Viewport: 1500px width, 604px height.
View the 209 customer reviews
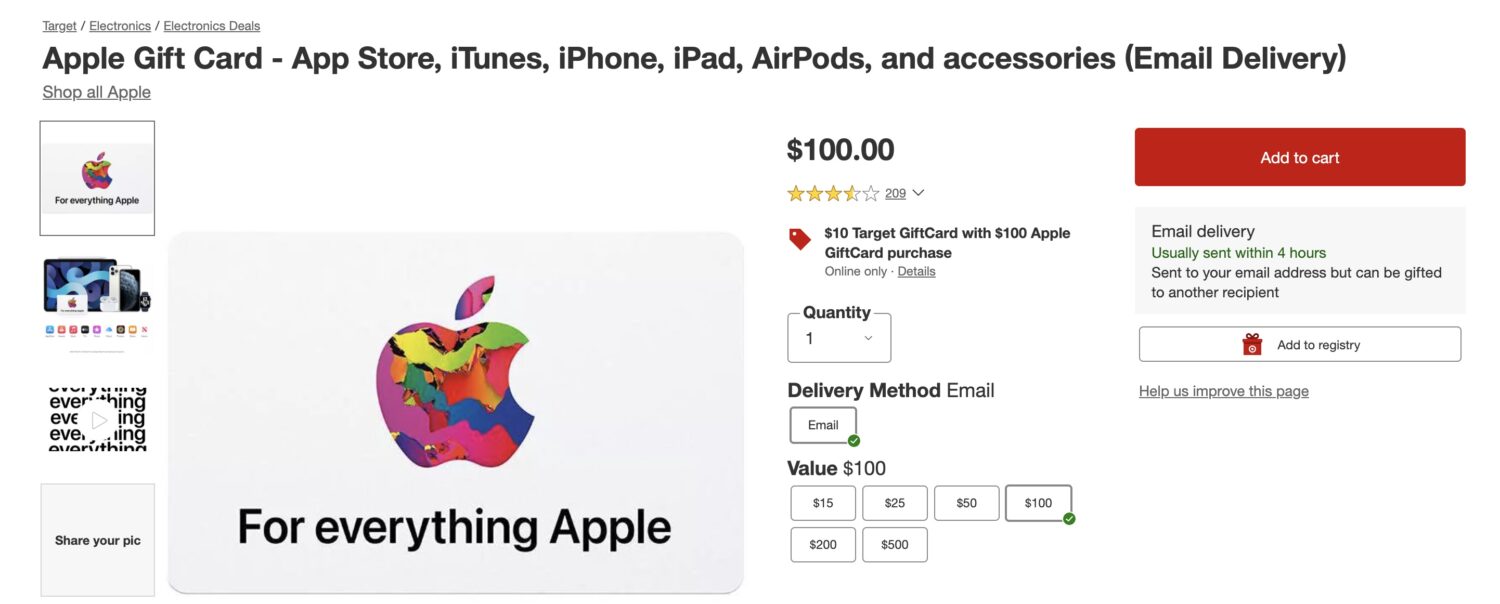click(894, 192)
